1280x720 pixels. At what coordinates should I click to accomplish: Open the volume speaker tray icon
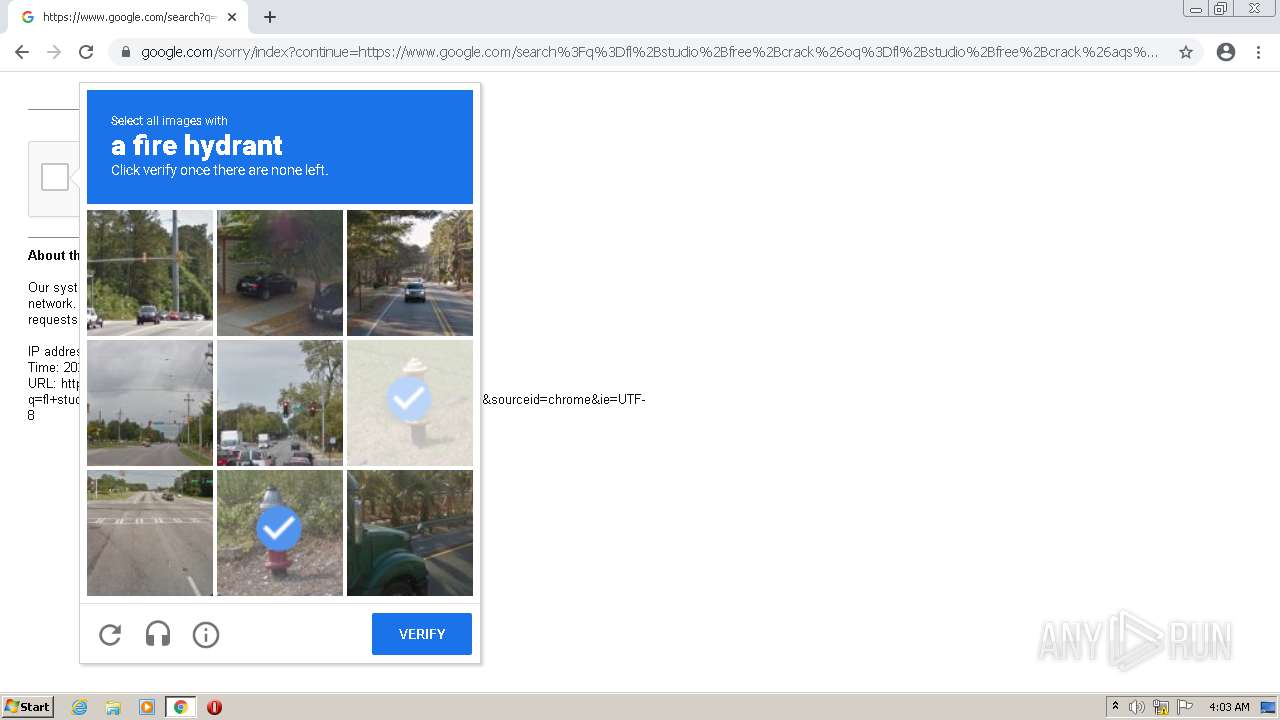pos(1137,707)
